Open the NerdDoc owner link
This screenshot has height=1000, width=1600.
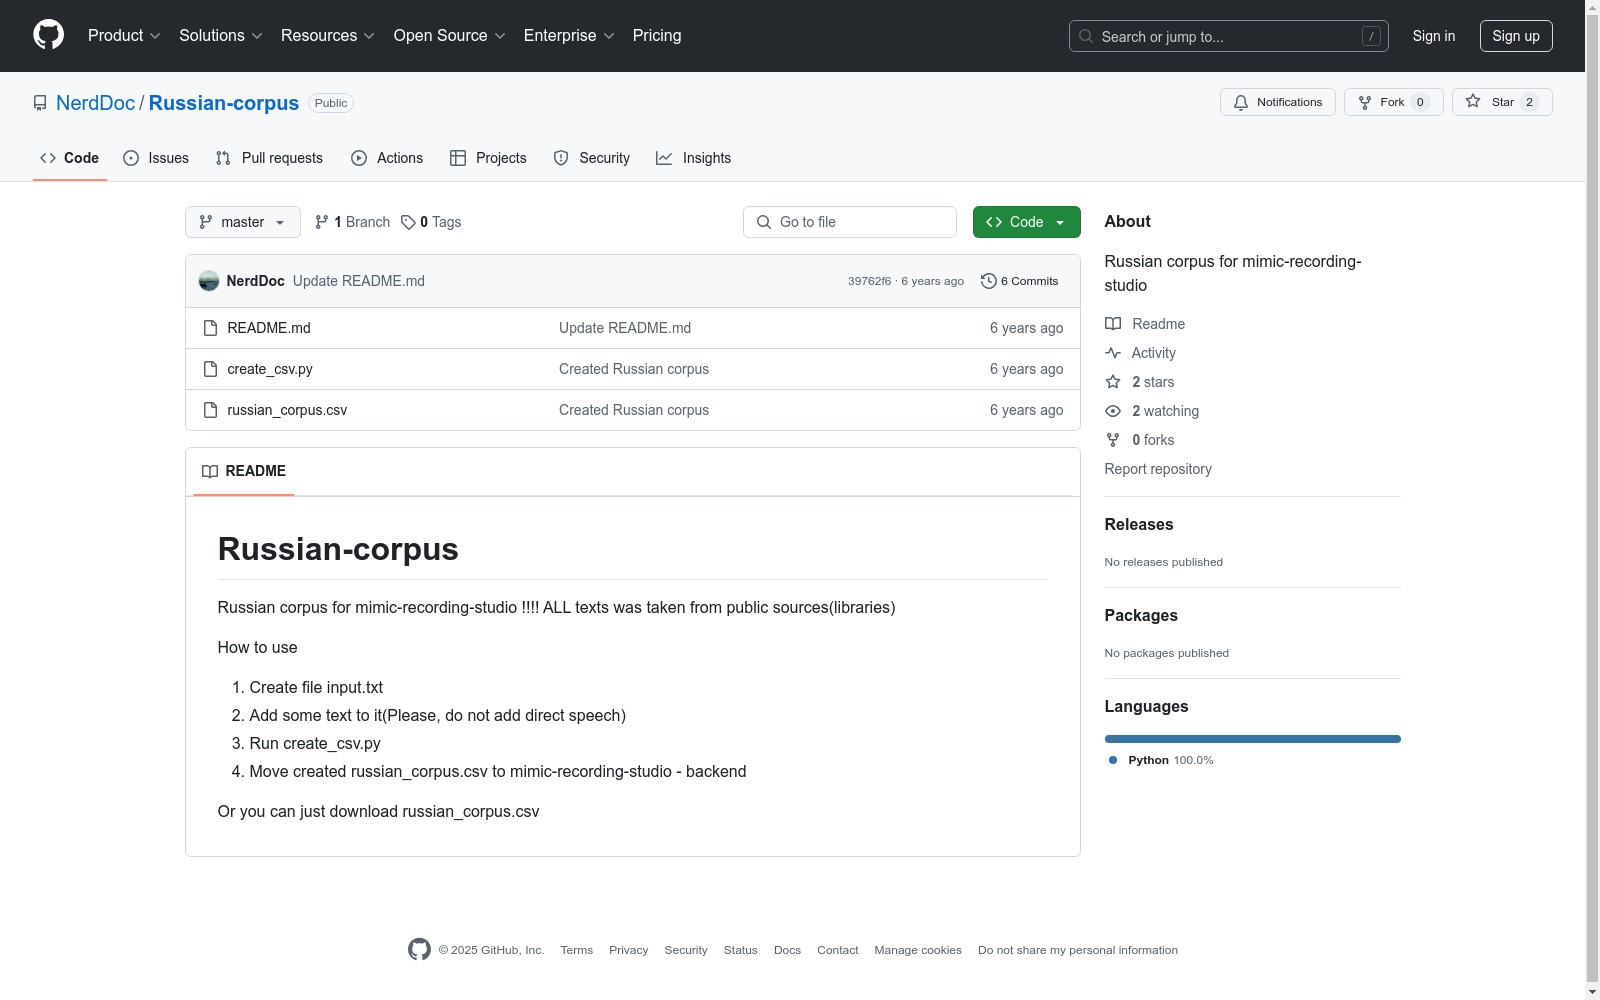coord(95,103)
